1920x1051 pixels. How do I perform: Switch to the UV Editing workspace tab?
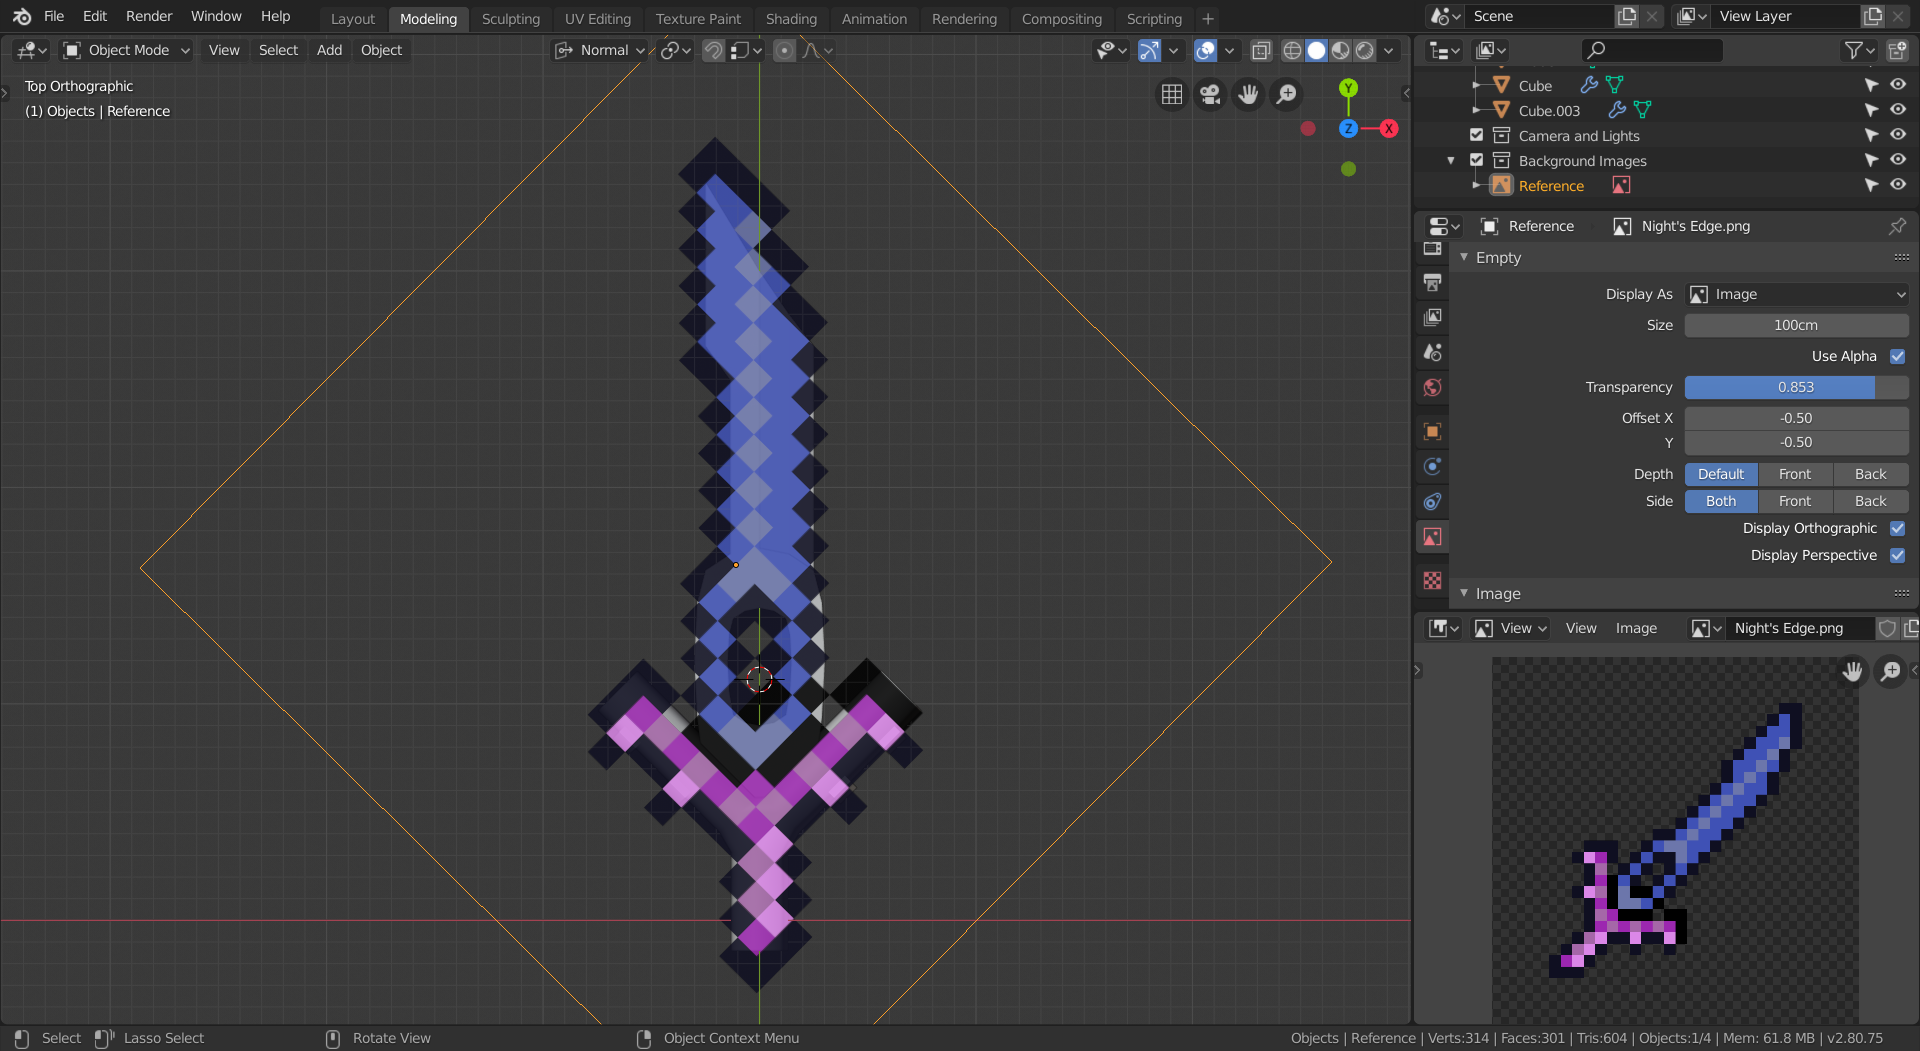coord(598,19)
